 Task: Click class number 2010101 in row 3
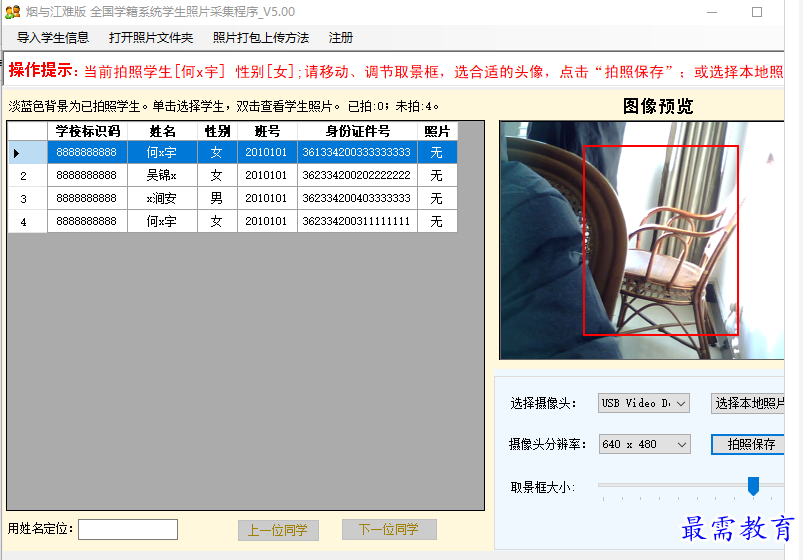(267, 198)
